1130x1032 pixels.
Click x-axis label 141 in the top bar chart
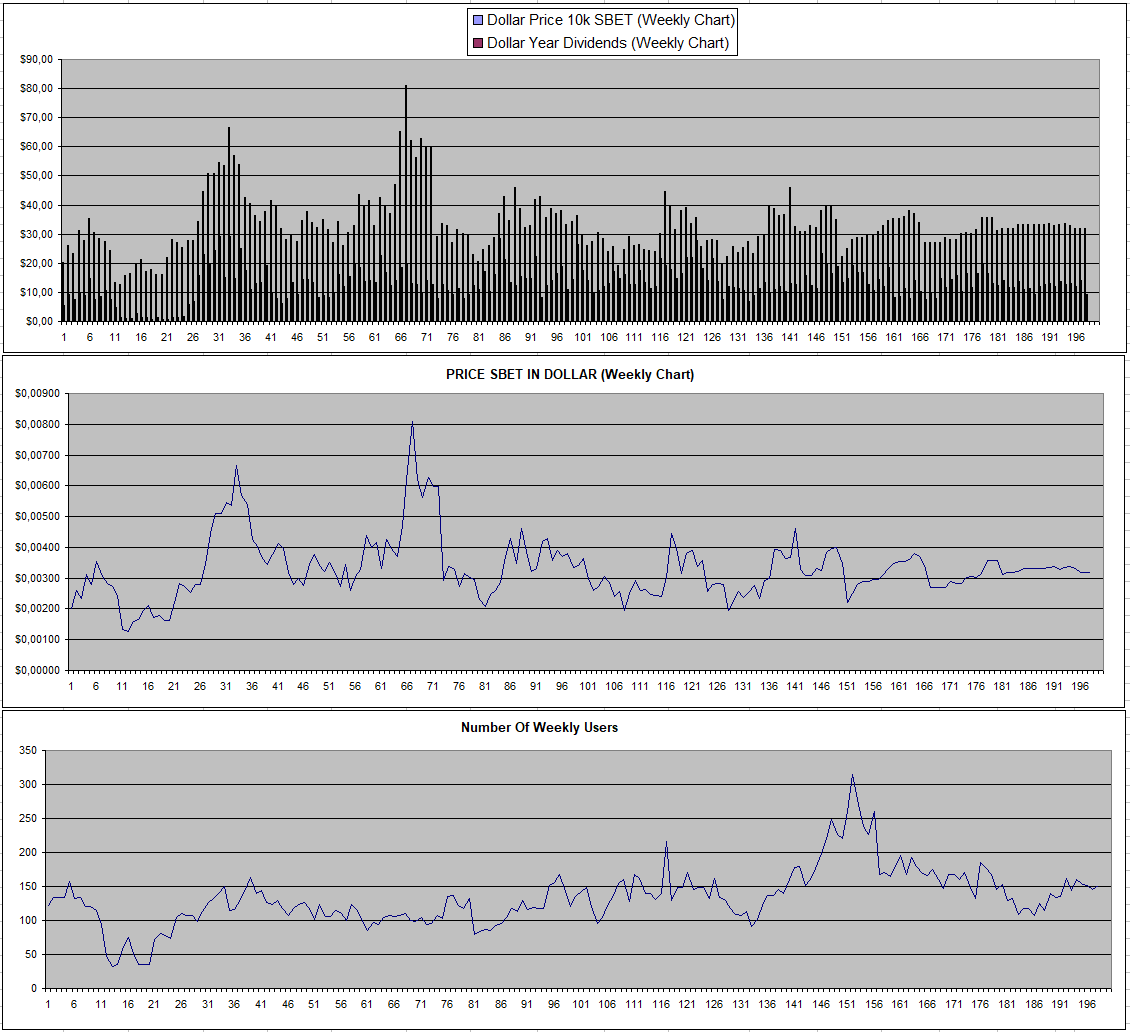[x=791, y=337]
